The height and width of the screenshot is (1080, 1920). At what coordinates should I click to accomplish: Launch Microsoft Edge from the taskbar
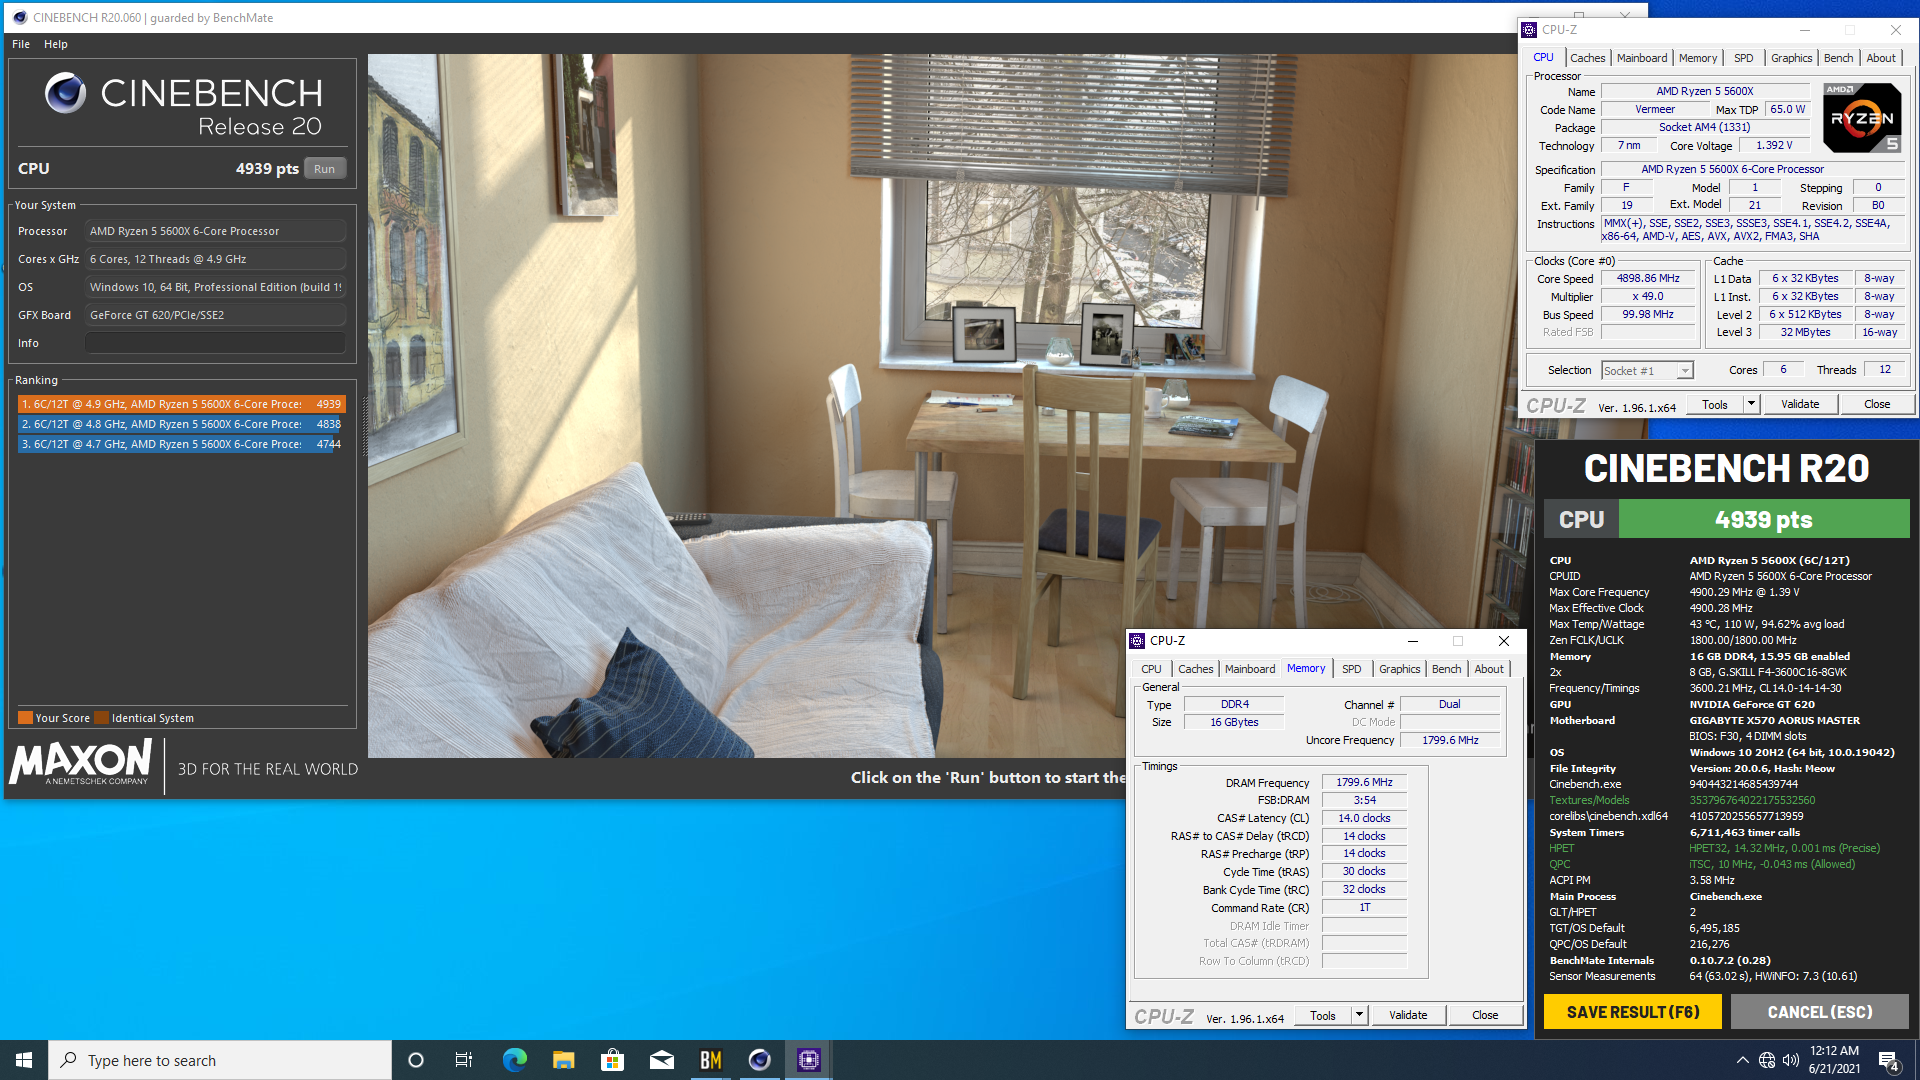(x=514, y=1060)
